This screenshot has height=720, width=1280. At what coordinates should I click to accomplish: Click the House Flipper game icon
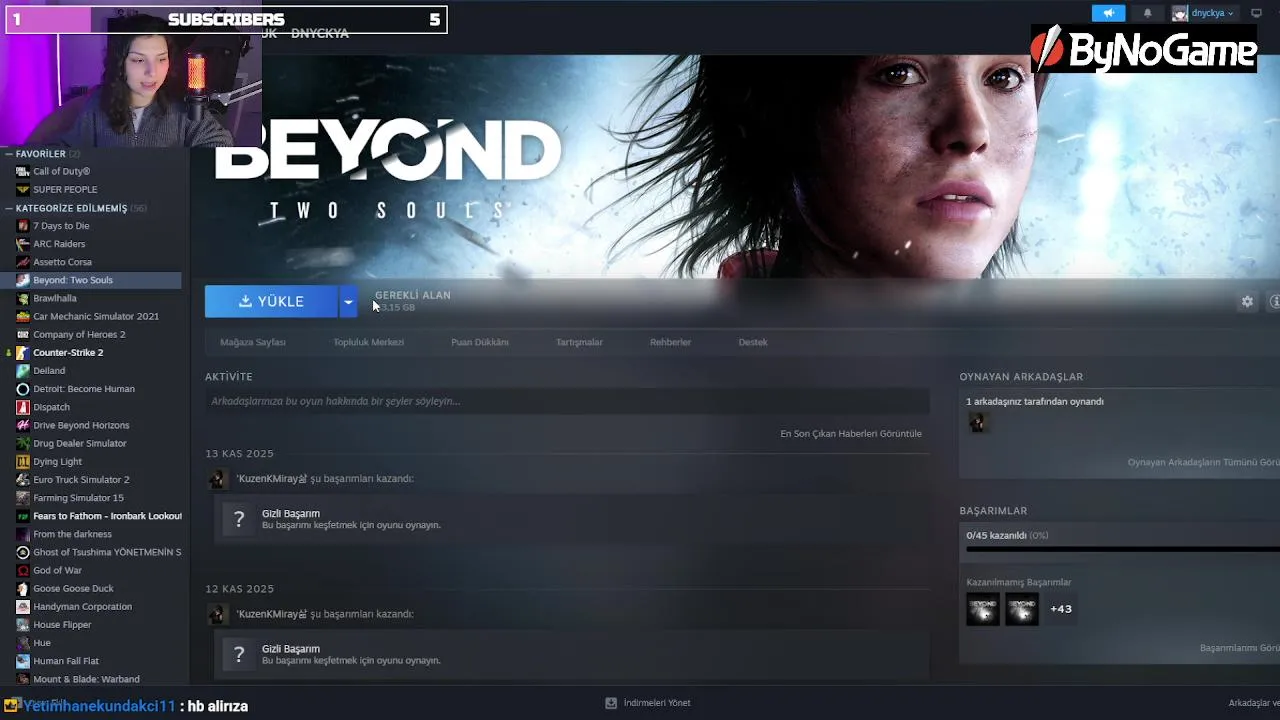tap(23, 625)
